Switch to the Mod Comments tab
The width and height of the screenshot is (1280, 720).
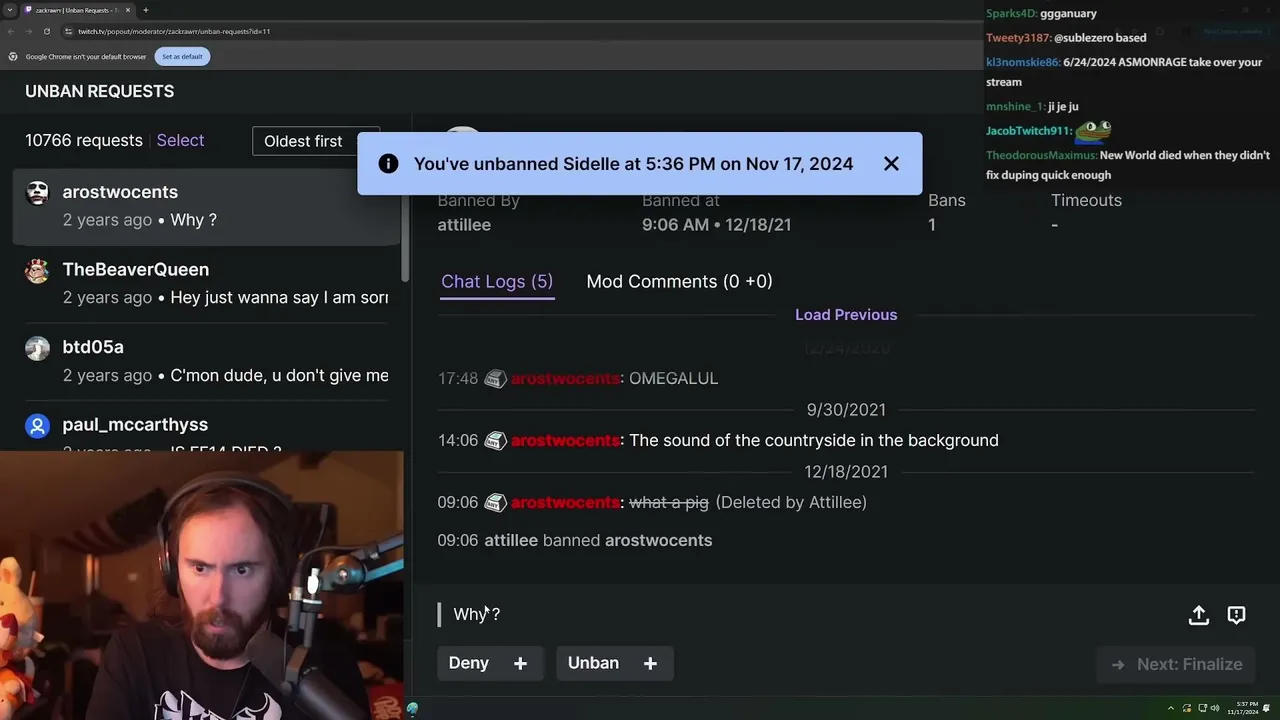click(679, 281)
